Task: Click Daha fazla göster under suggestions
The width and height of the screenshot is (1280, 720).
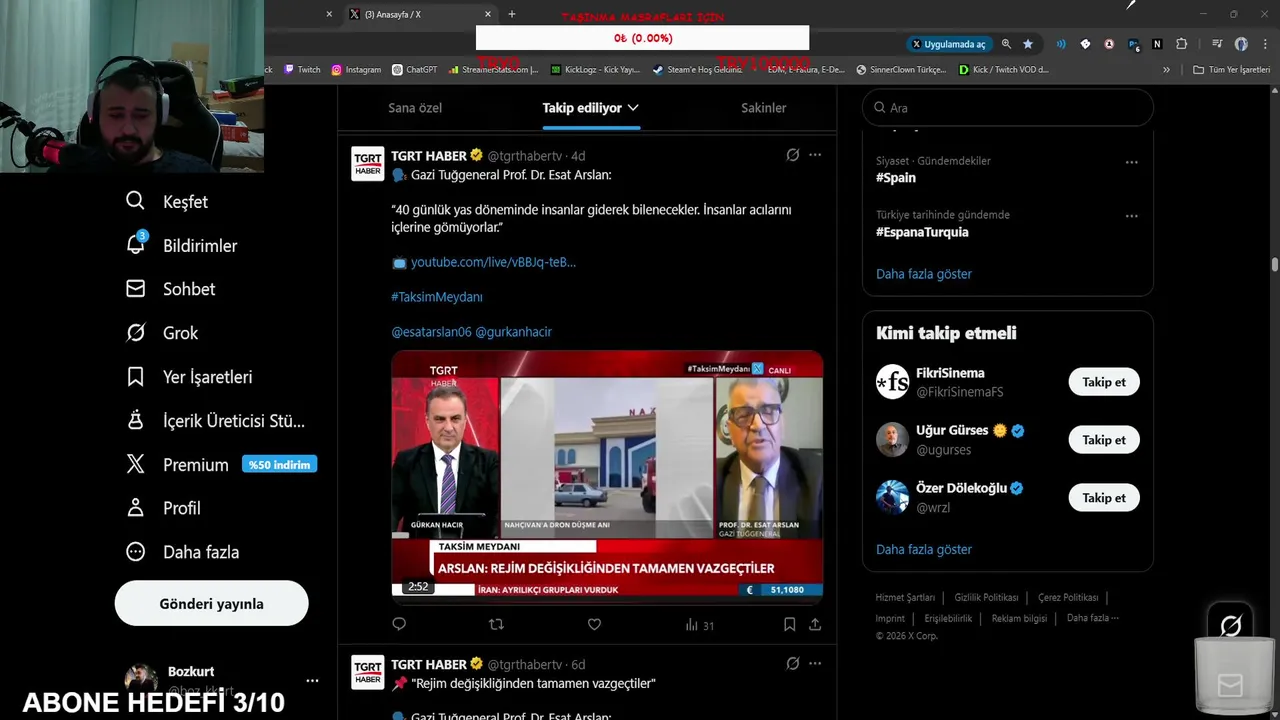Action: [924, 550]
